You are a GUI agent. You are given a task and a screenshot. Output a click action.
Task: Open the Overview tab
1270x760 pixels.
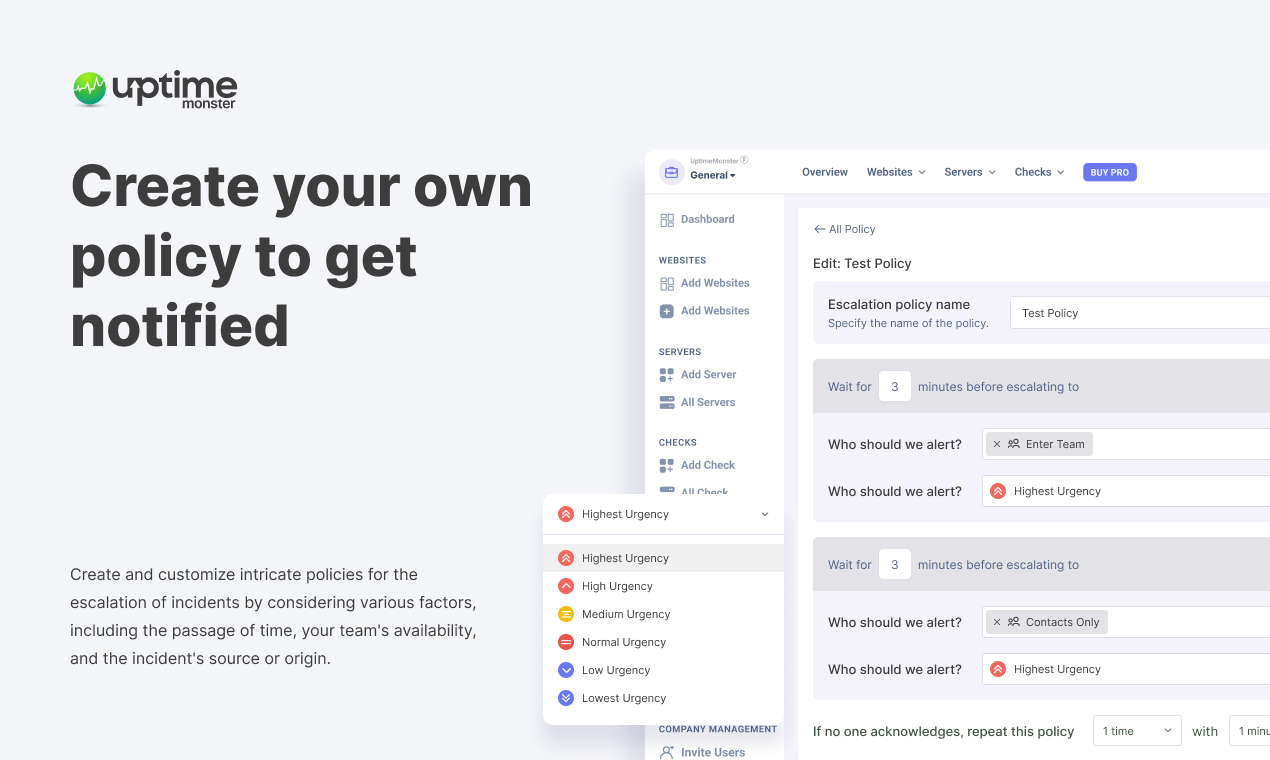click(825, 172)
